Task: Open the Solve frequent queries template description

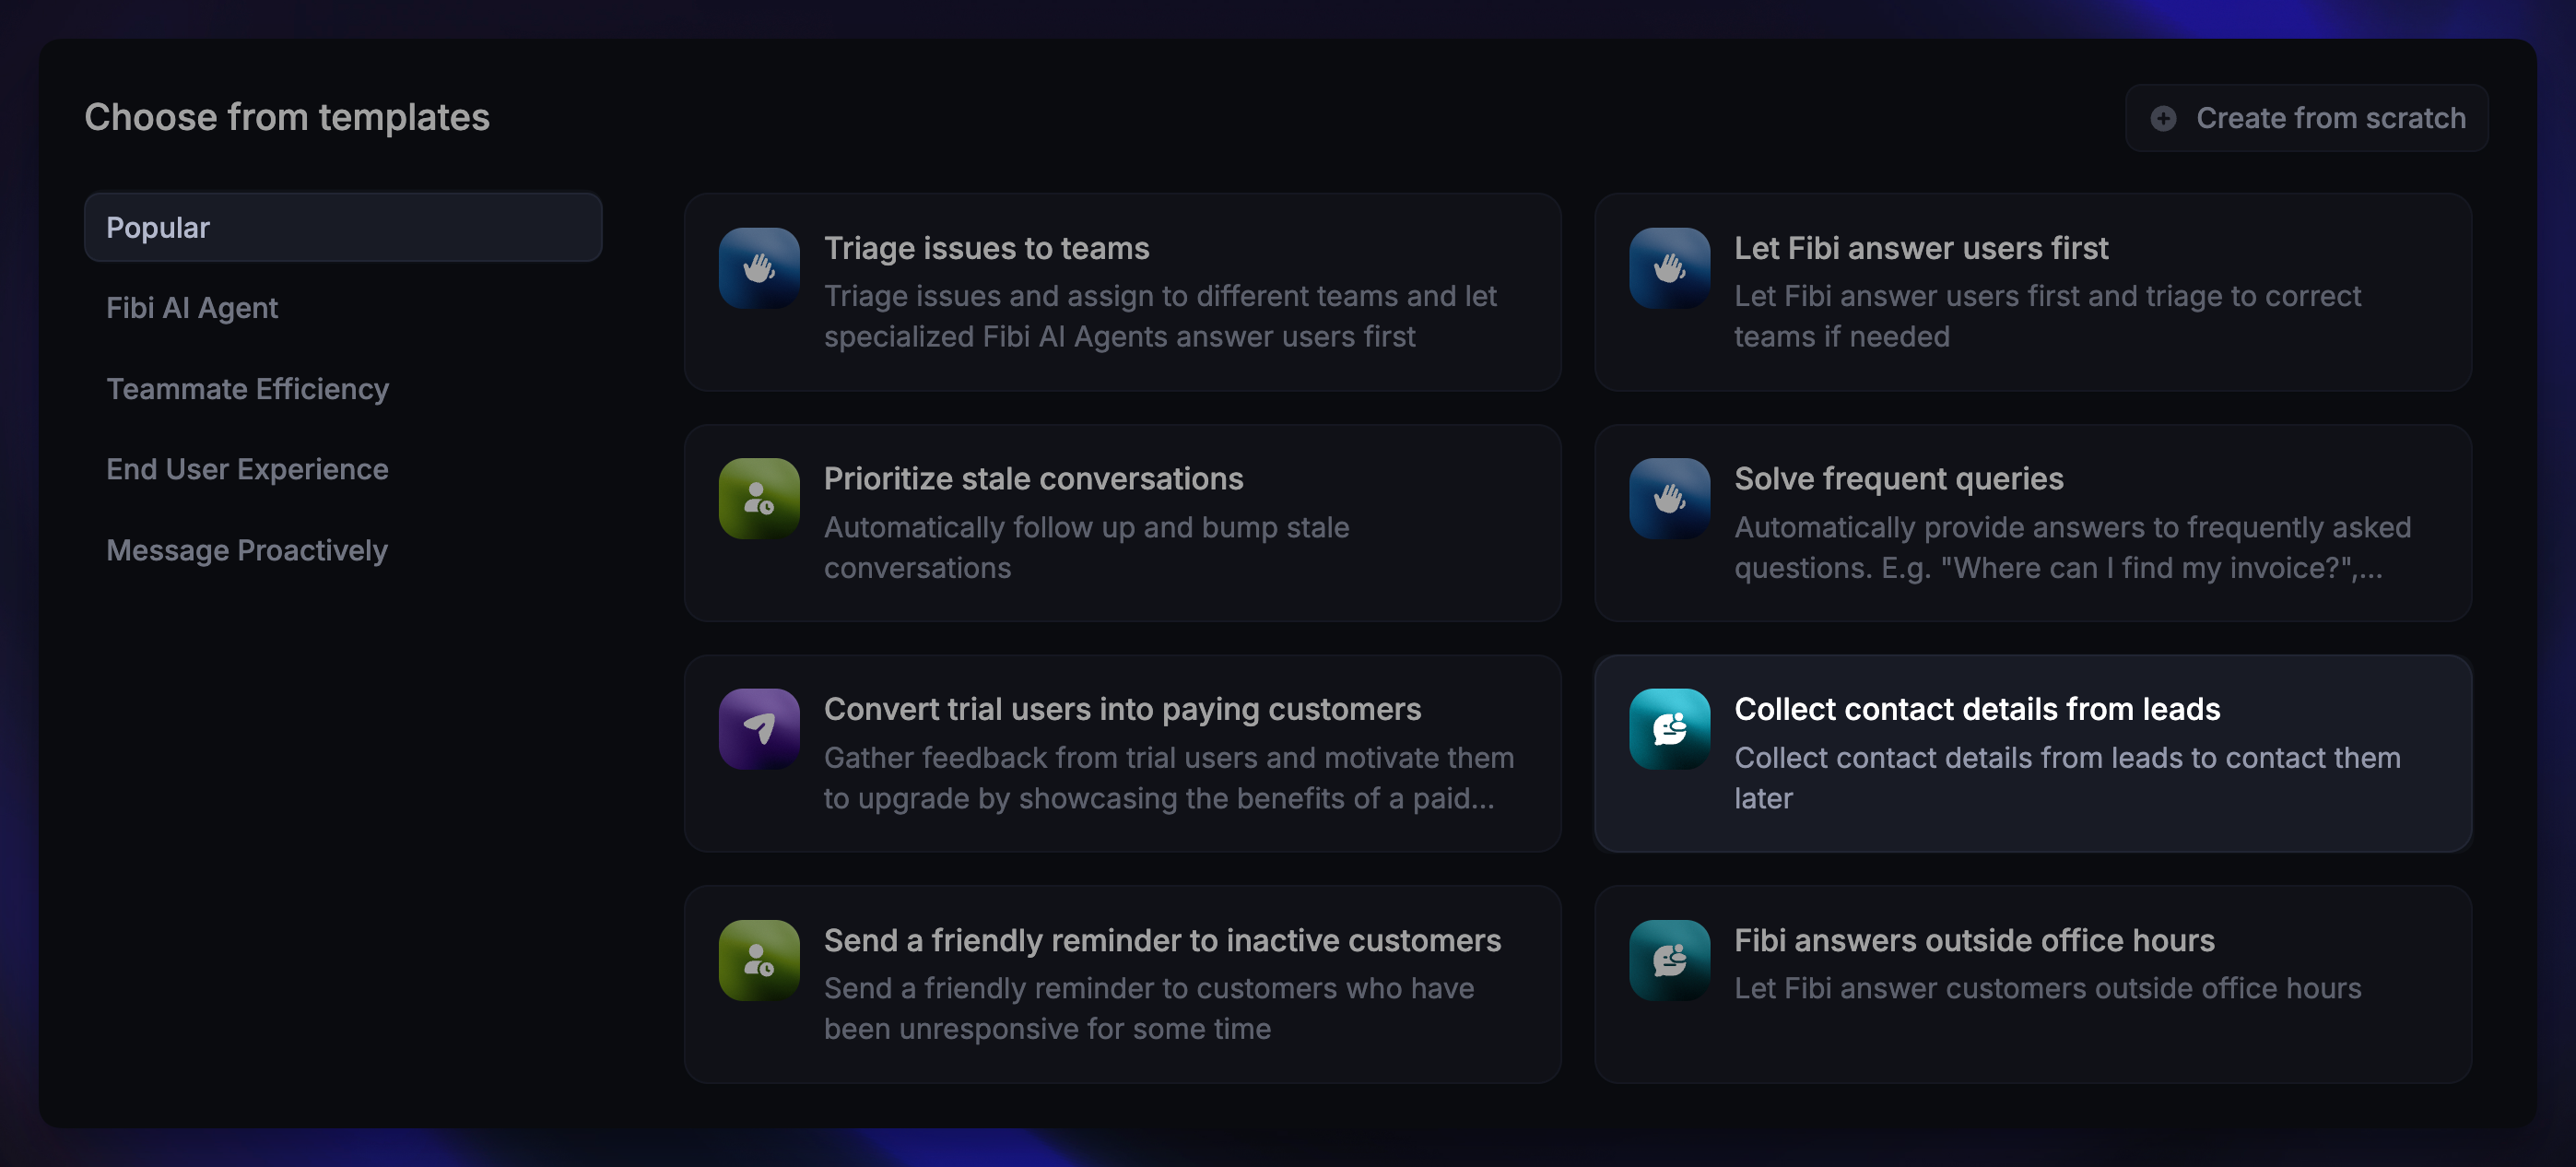Action: click(2072, 547)
